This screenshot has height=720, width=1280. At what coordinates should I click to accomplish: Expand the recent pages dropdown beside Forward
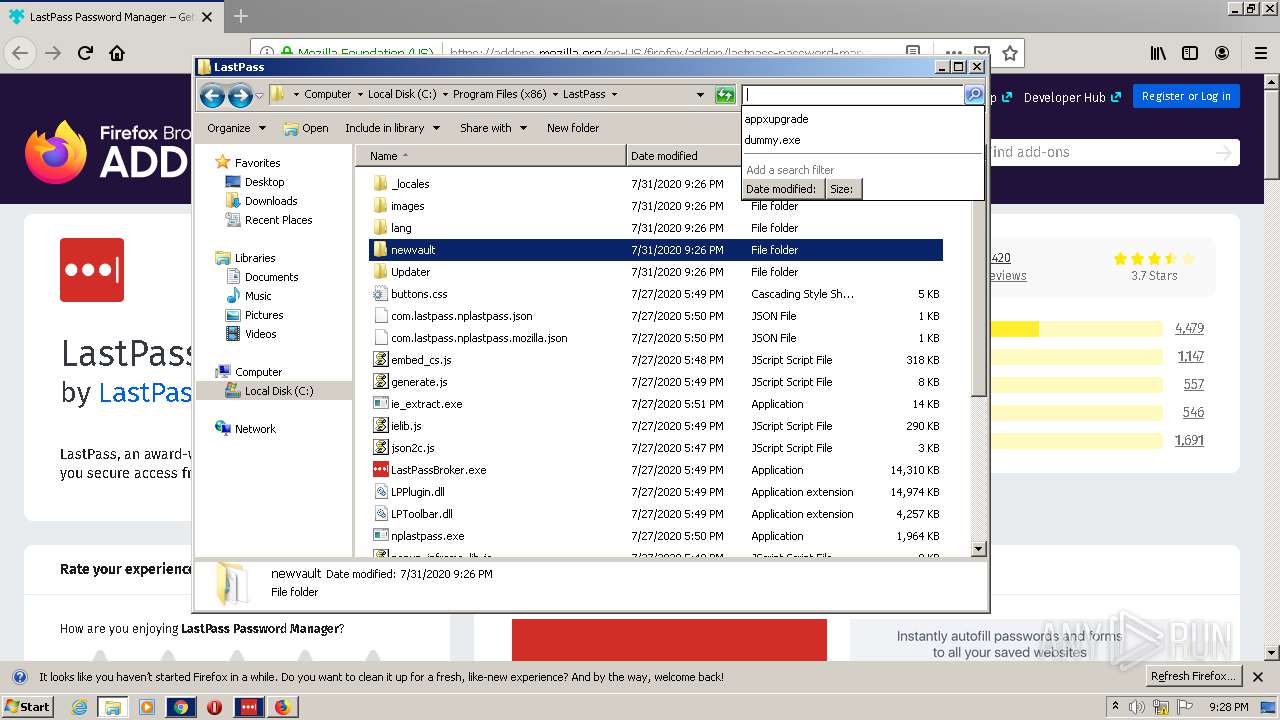click(x=260, y=96)
